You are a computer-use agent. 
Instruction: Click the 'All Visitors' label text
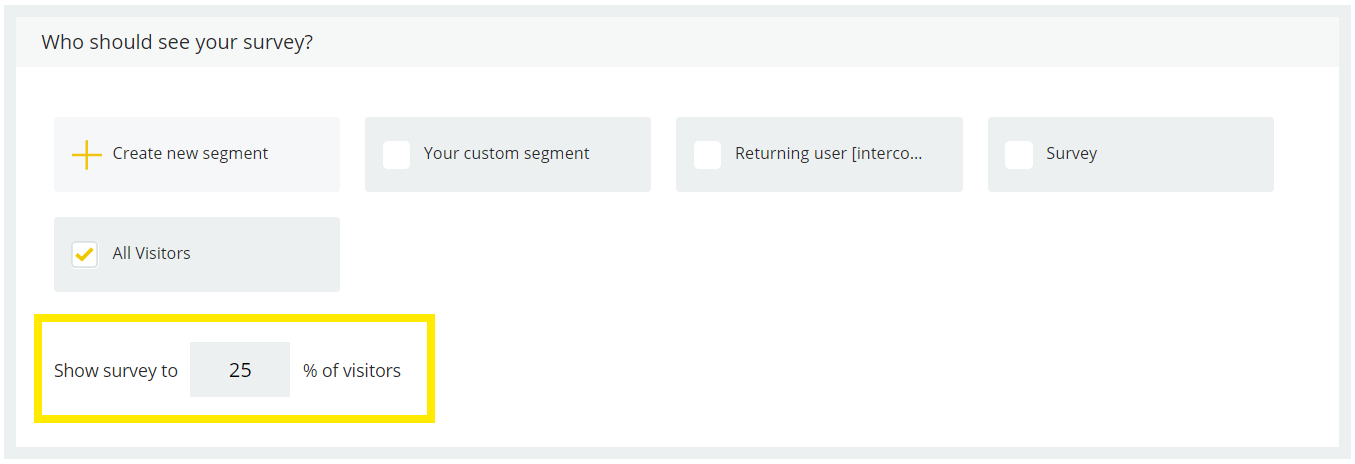(x=151, y=253)
